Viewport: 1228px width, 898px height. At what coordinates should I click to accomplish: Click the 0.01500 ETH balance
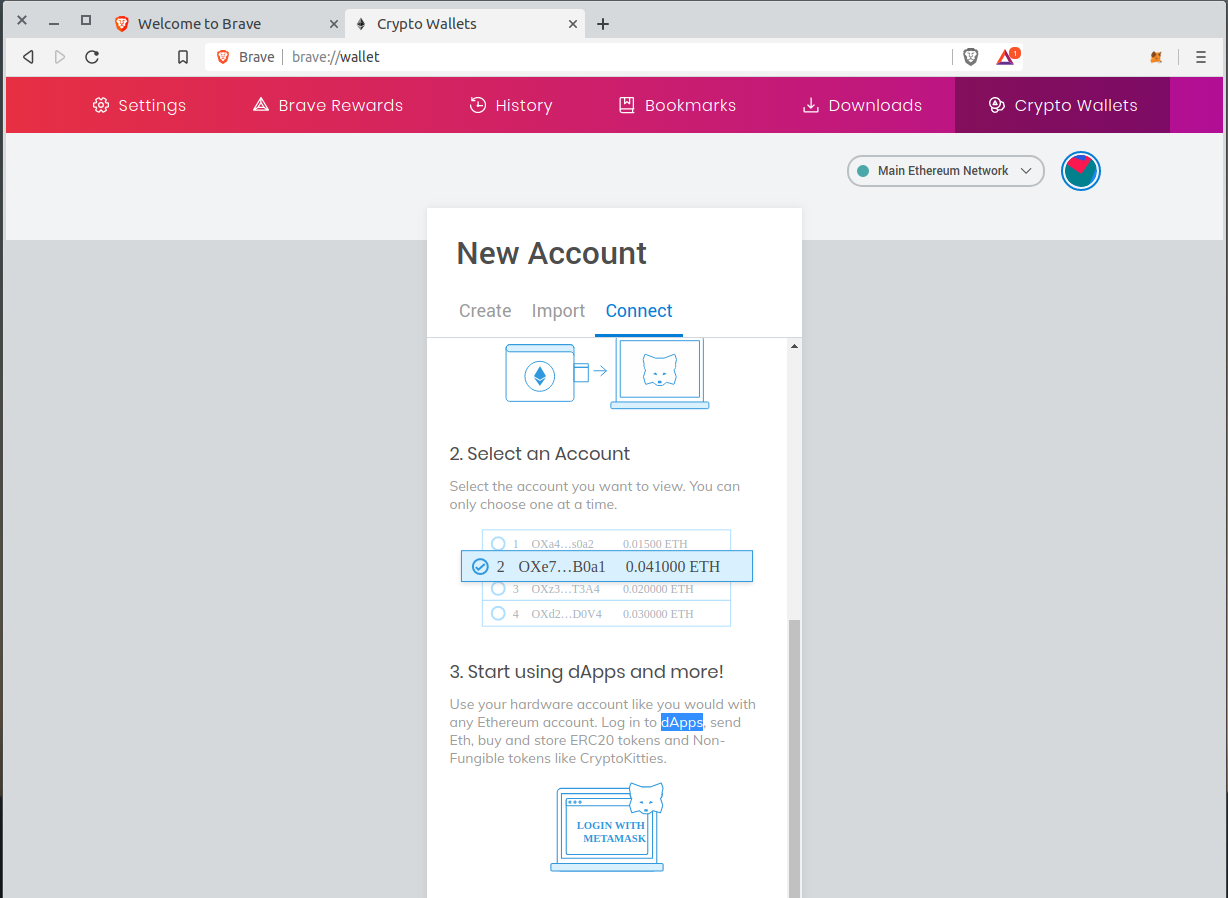tap(655, 544)
